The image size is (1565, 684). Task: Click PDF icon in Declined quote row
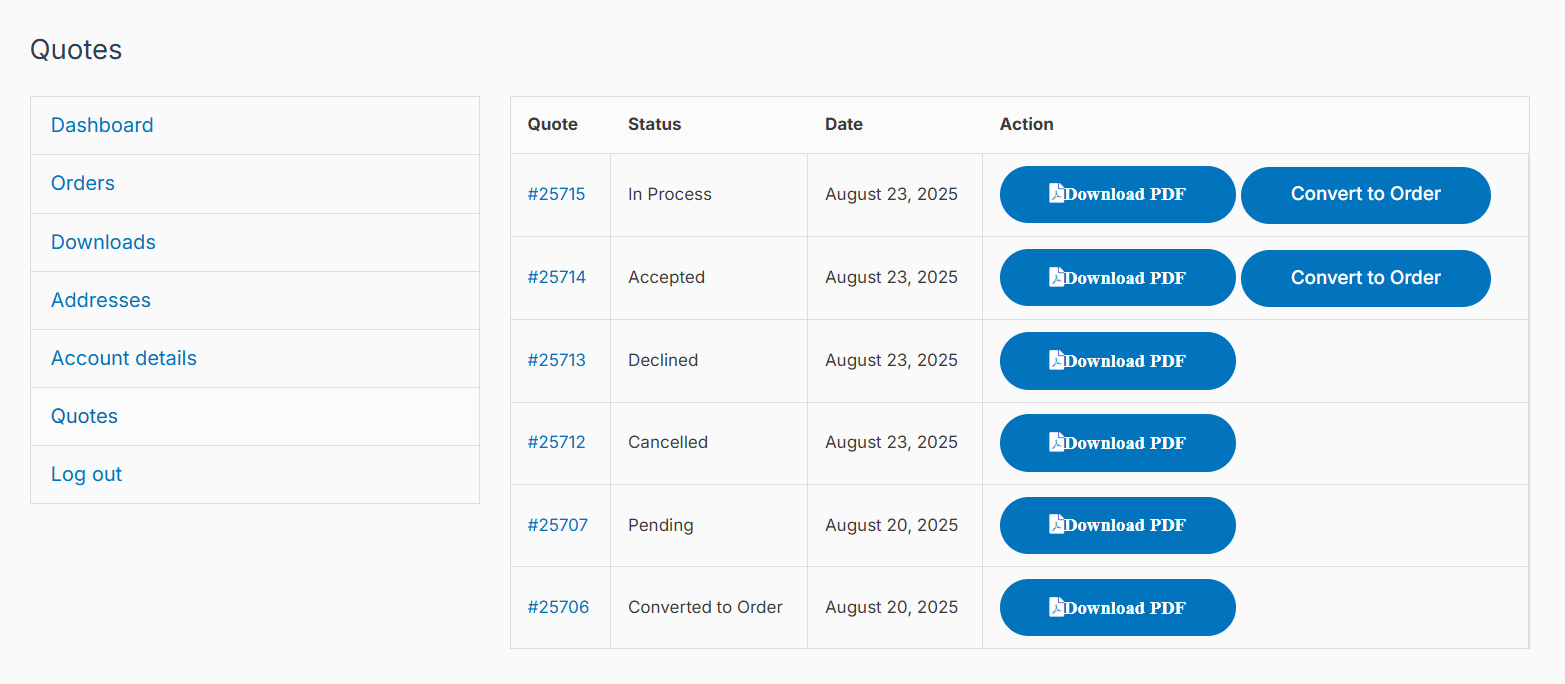pos(1056,360)
